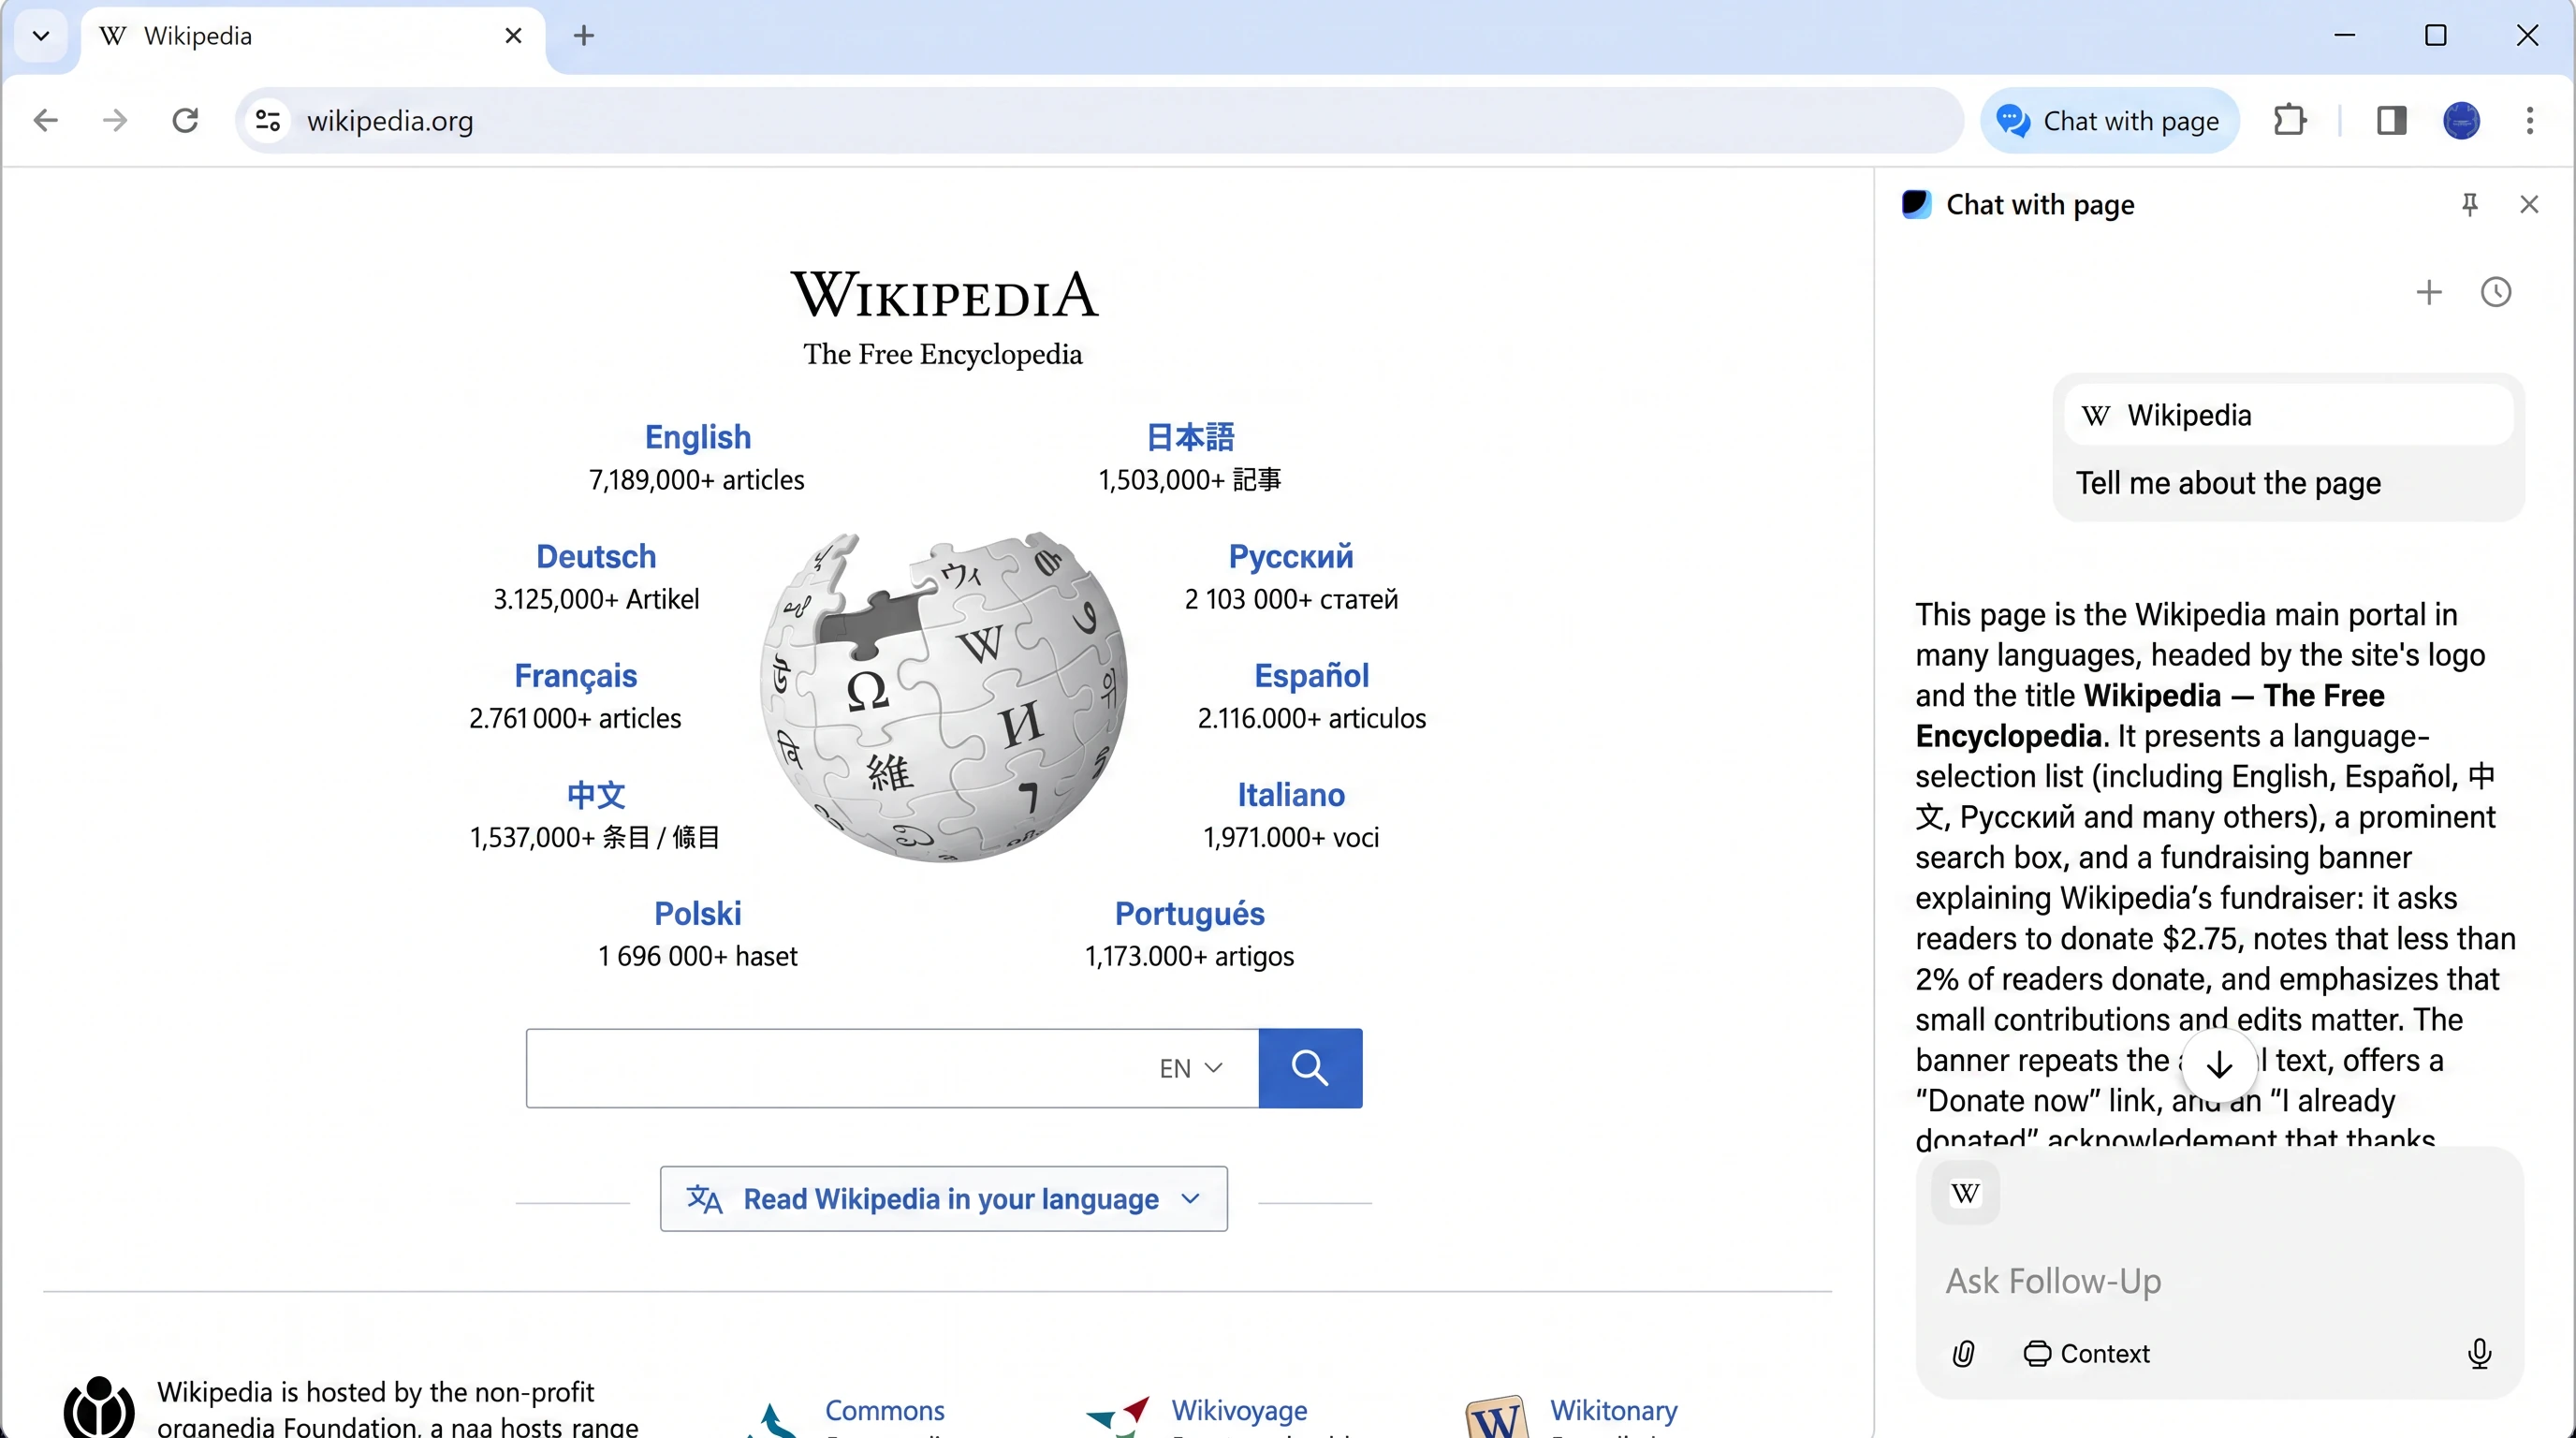Open the Context options

2086,1354
